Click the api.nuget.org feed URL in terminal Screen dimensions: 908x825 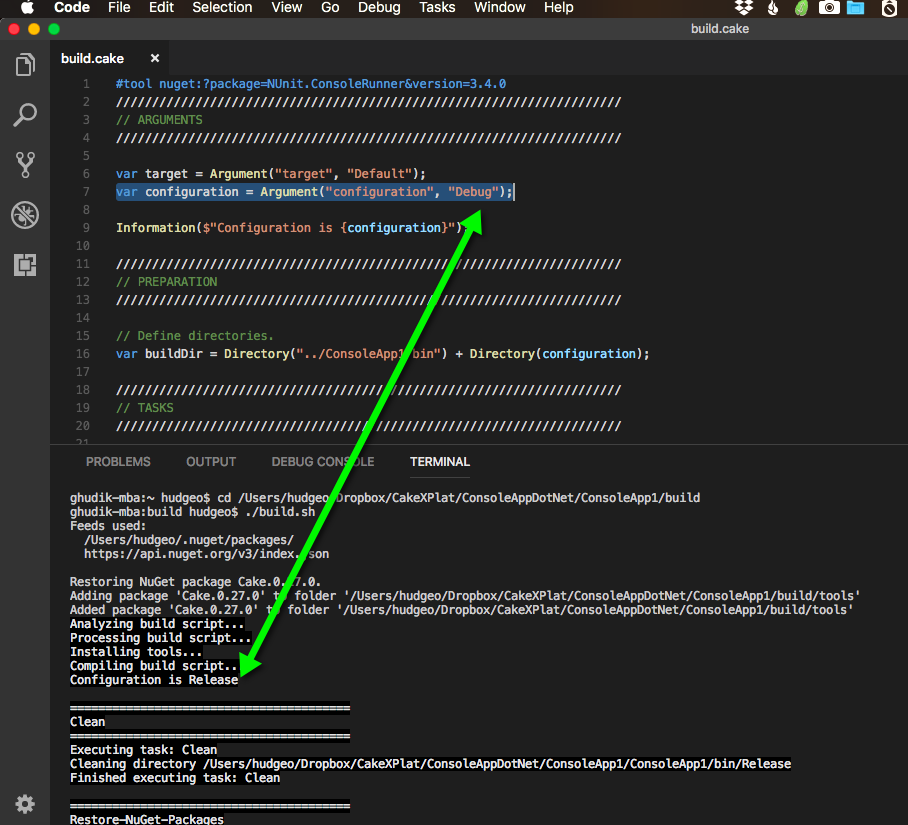[x=206, y=554]
